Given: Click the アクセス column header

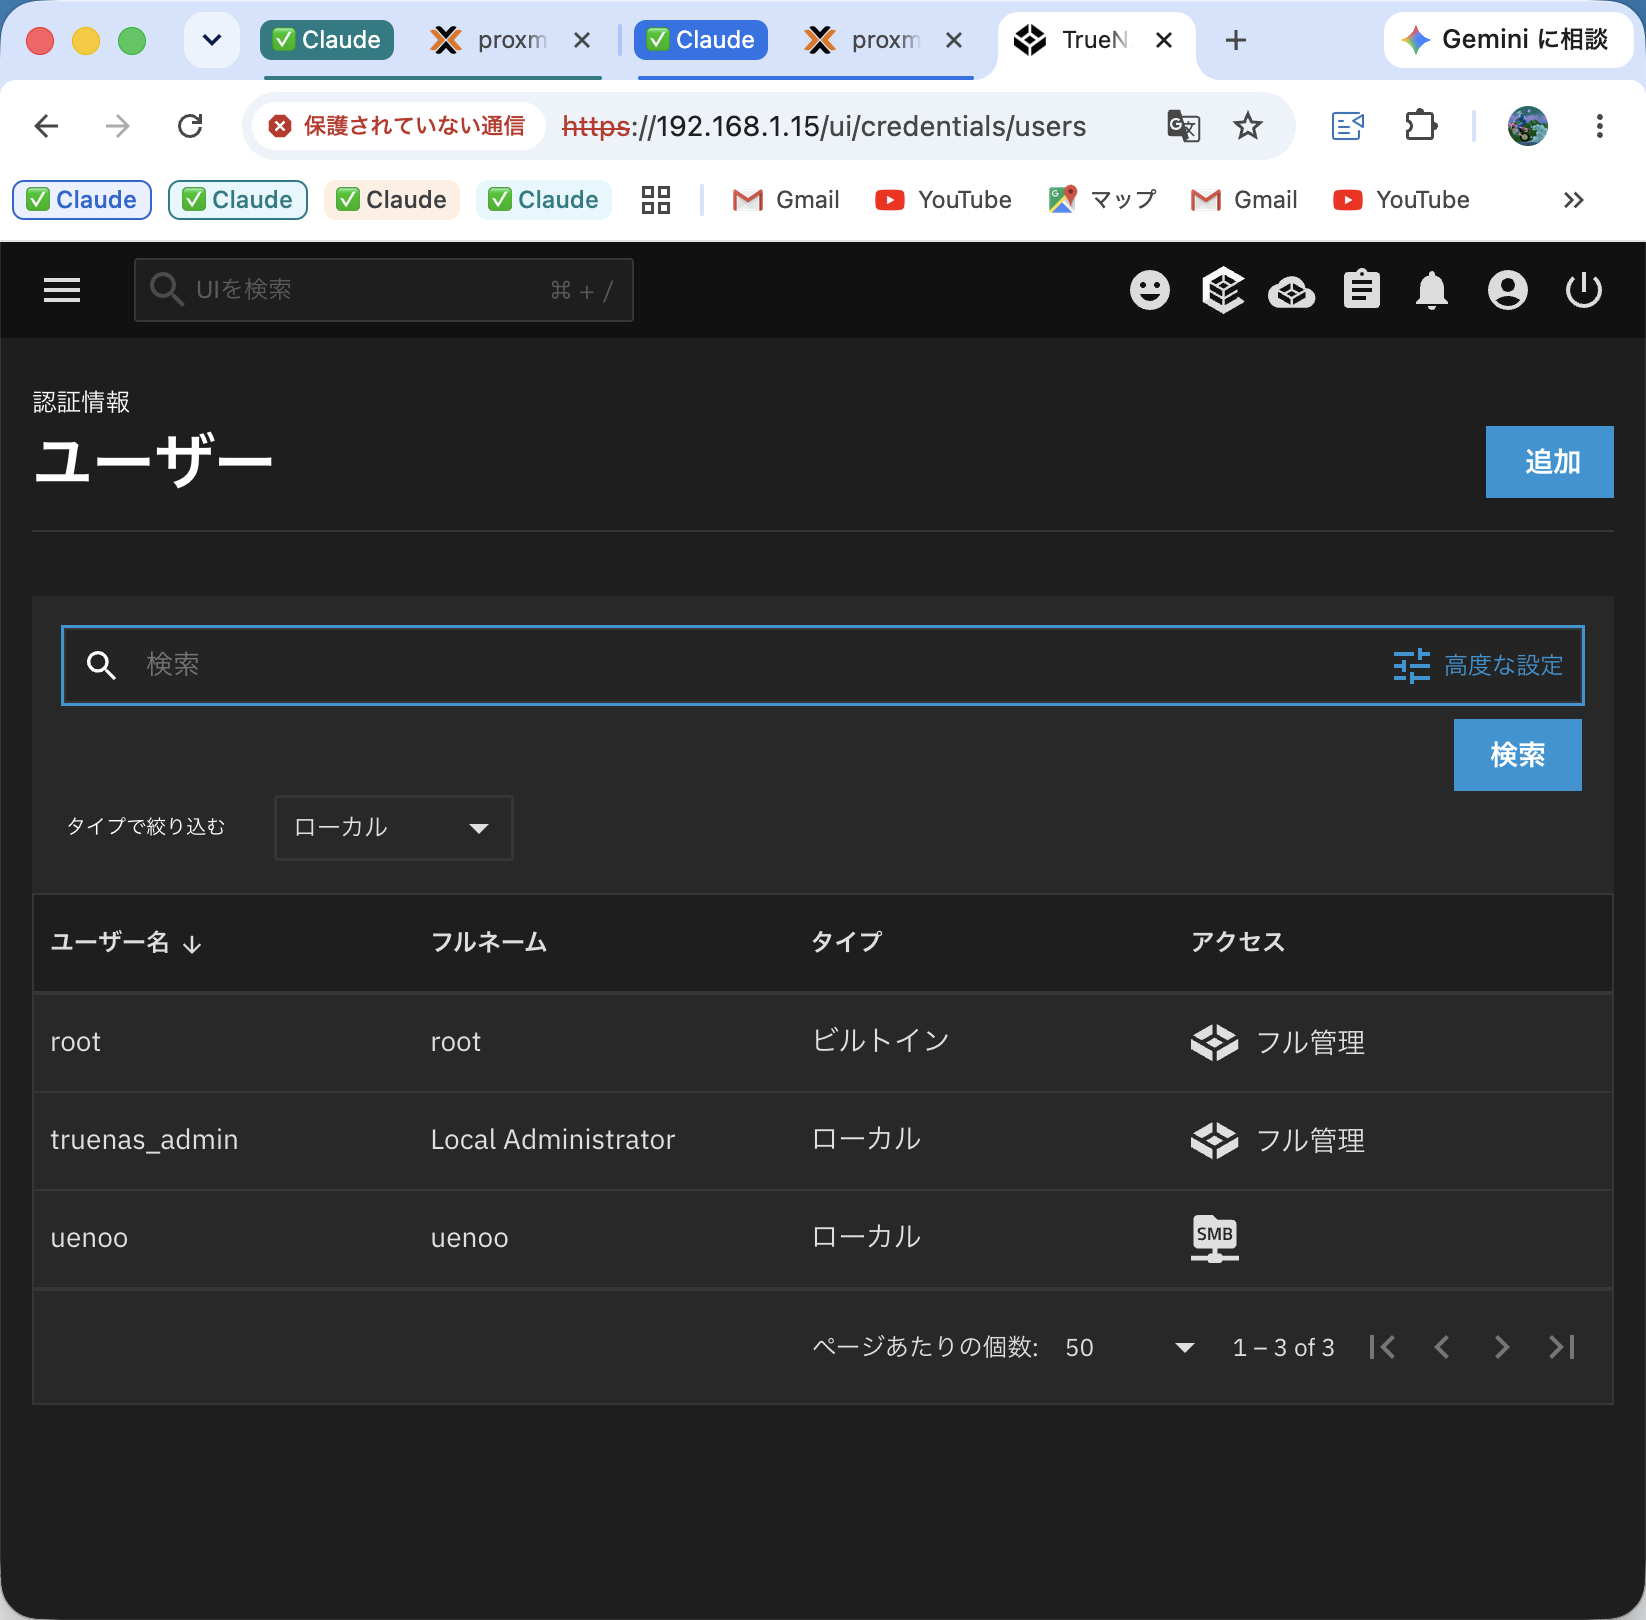Looking at the screenshot, I should [x=1238, y=942].
